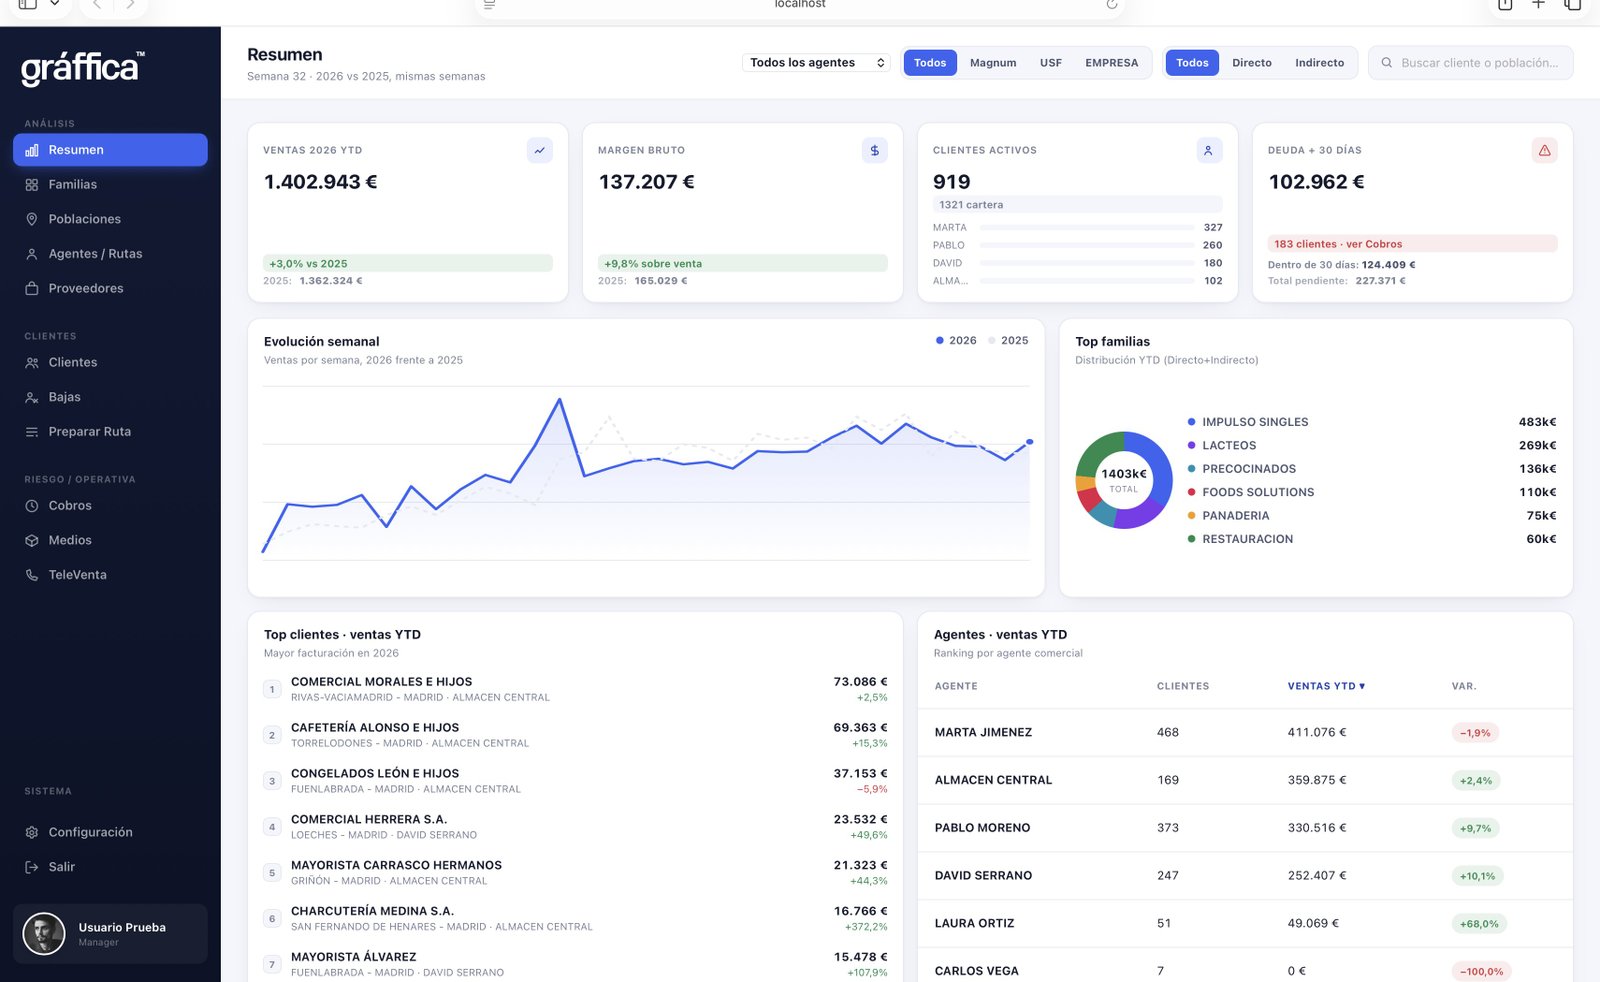The image size is (1600, 982).
Task: Select the Directo channel filter
Action: 1252,63
